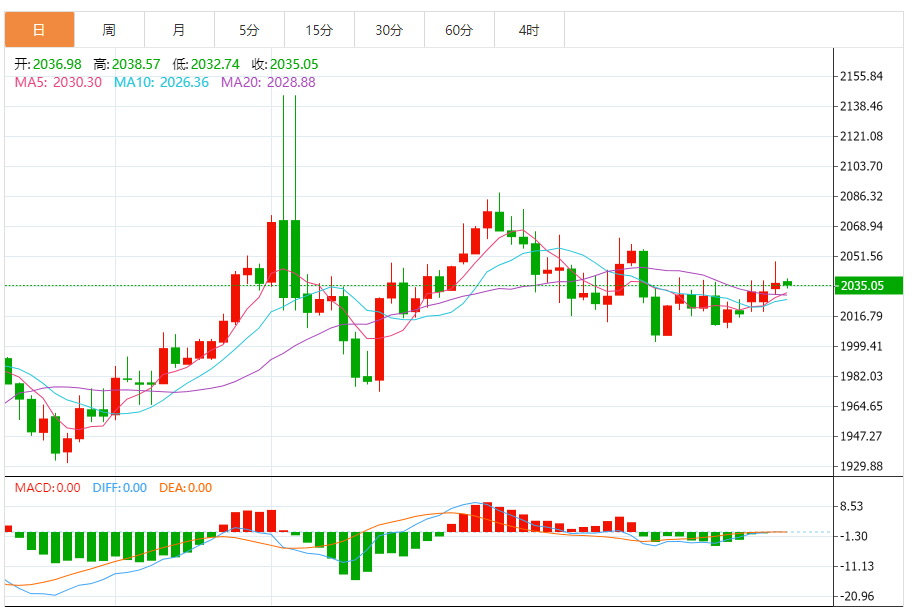Click the 高: 2038.57 high value
Viewport: 912px width, 607px height.
127,64
